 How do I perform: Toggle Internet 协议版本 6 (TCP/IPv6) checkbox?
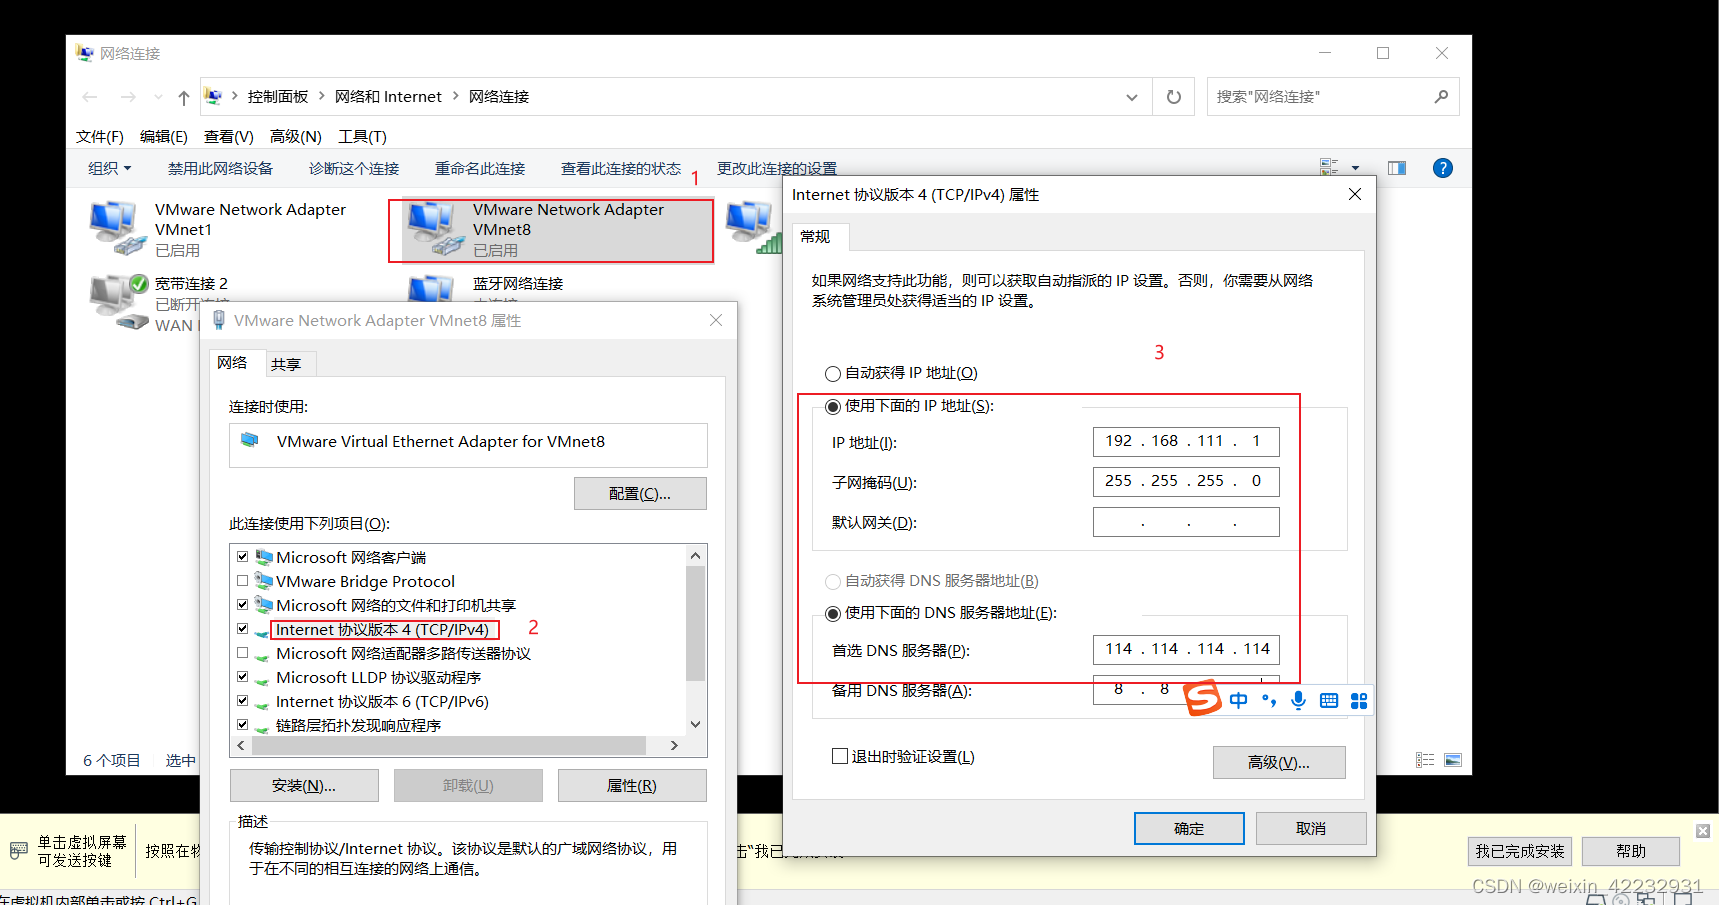242,700
